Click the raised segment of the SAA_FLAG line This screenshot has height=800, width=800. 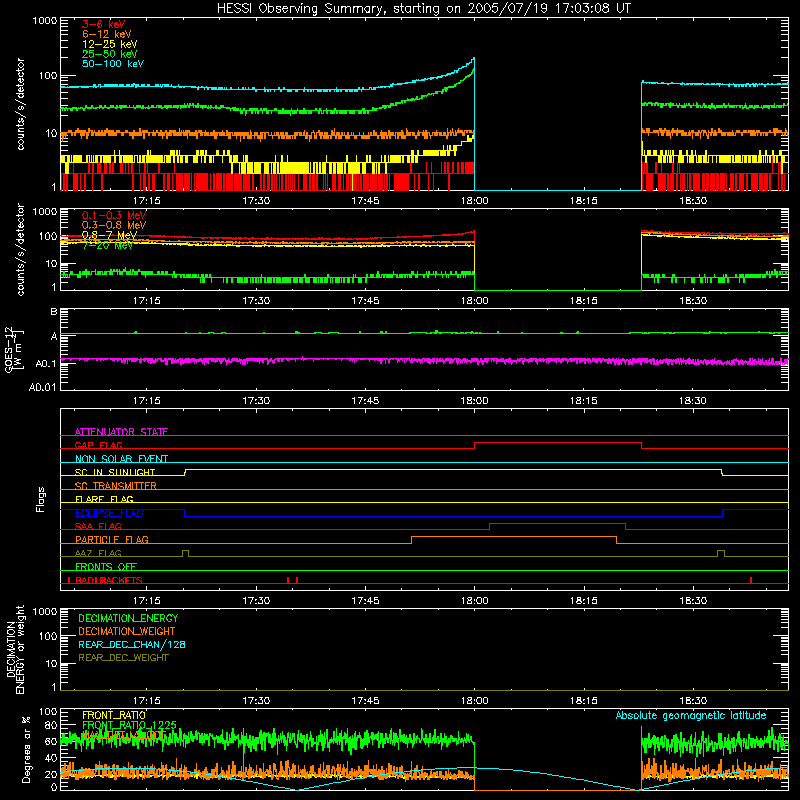(557, 523)
